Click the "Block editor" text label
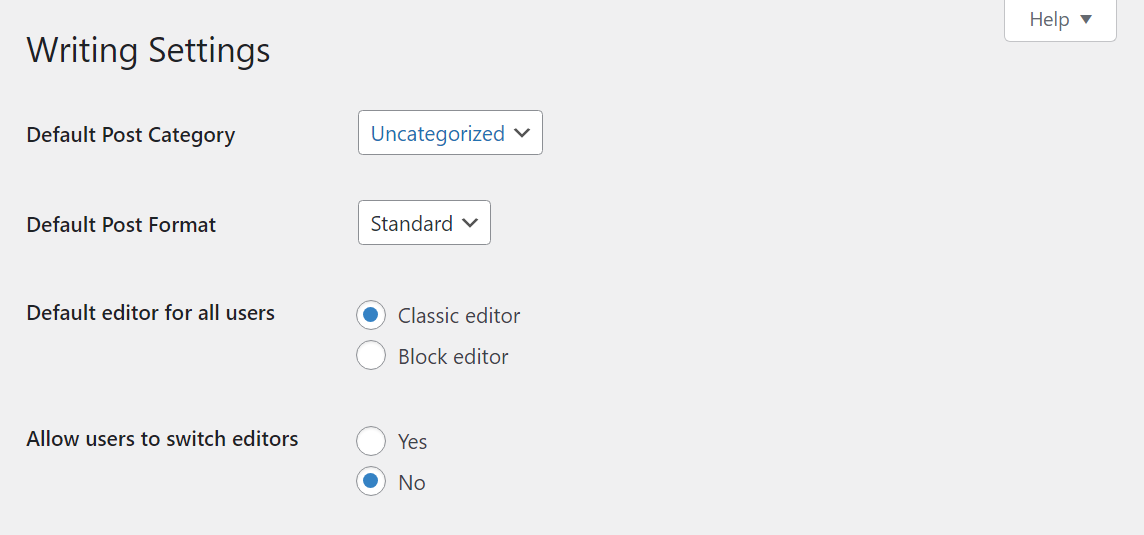The height and width of the screenshot is (535, 1144). (x=453, y=357)
